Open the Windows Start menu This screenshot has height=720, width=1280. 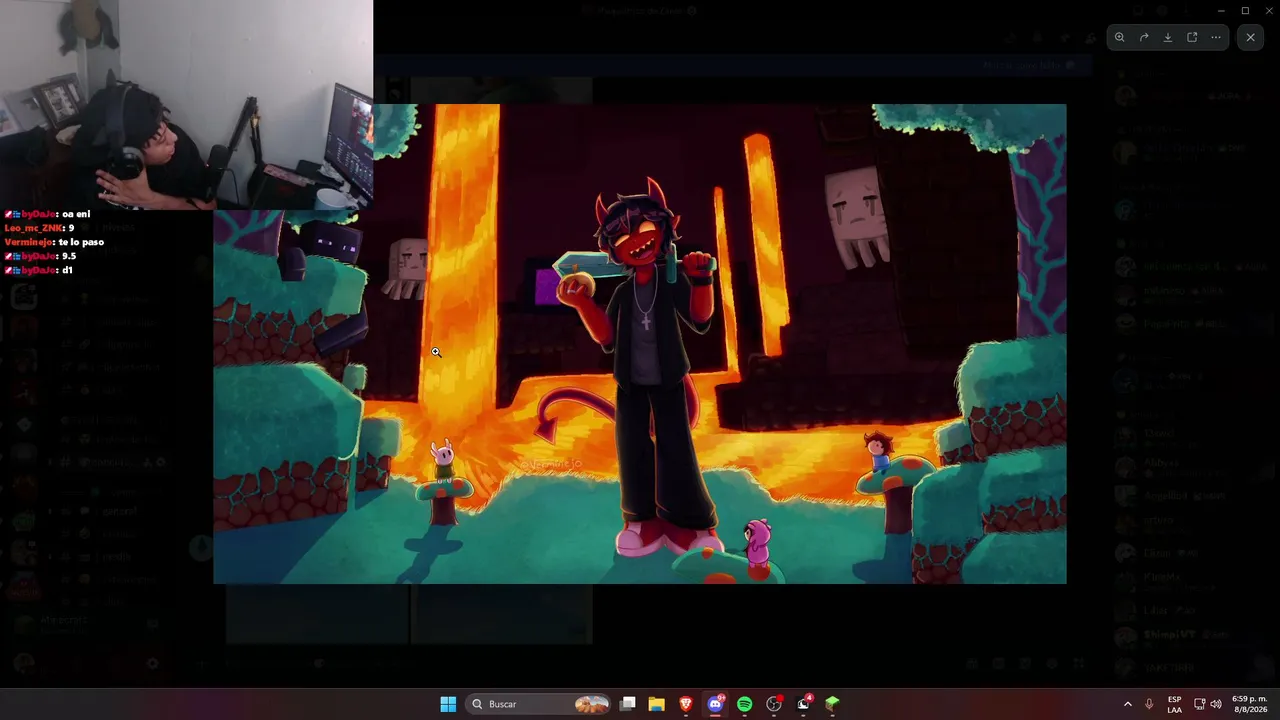pos(448,704)
